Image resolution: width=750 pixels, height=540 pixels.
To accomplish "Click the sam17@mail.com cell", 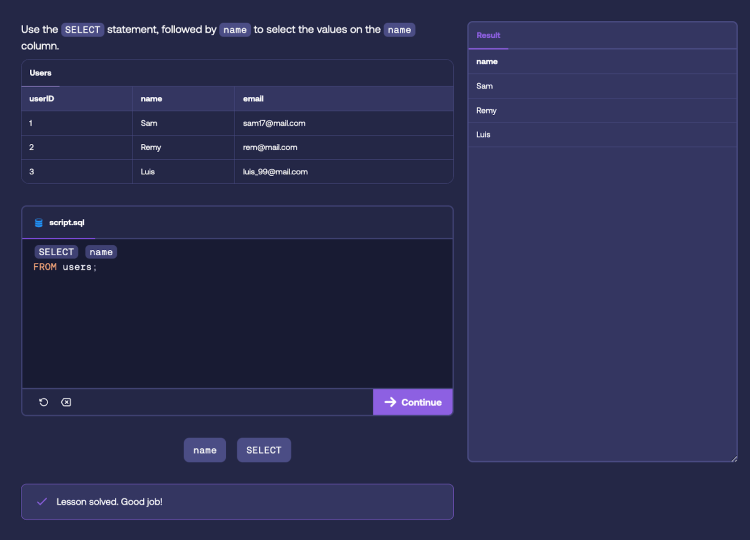I will [x=274, y=123].
